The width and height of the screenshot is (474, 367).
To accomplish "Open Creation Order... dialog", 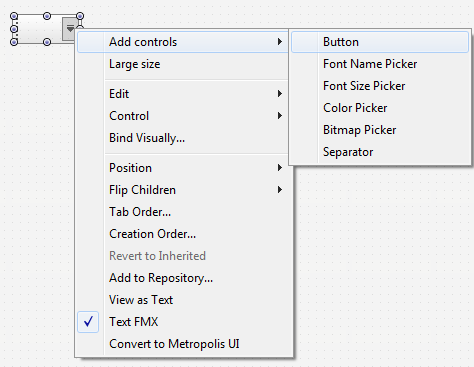I will [x=183, y=234].
